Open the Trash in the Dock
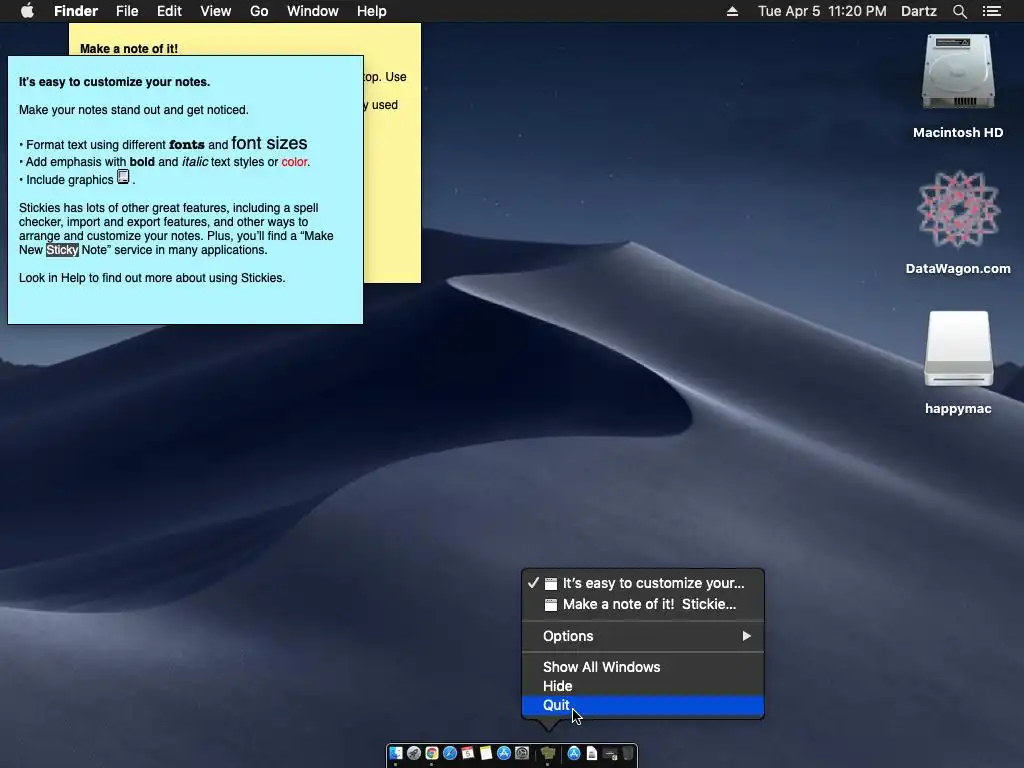Screen dimensions: 1024x768 (628, 754)
